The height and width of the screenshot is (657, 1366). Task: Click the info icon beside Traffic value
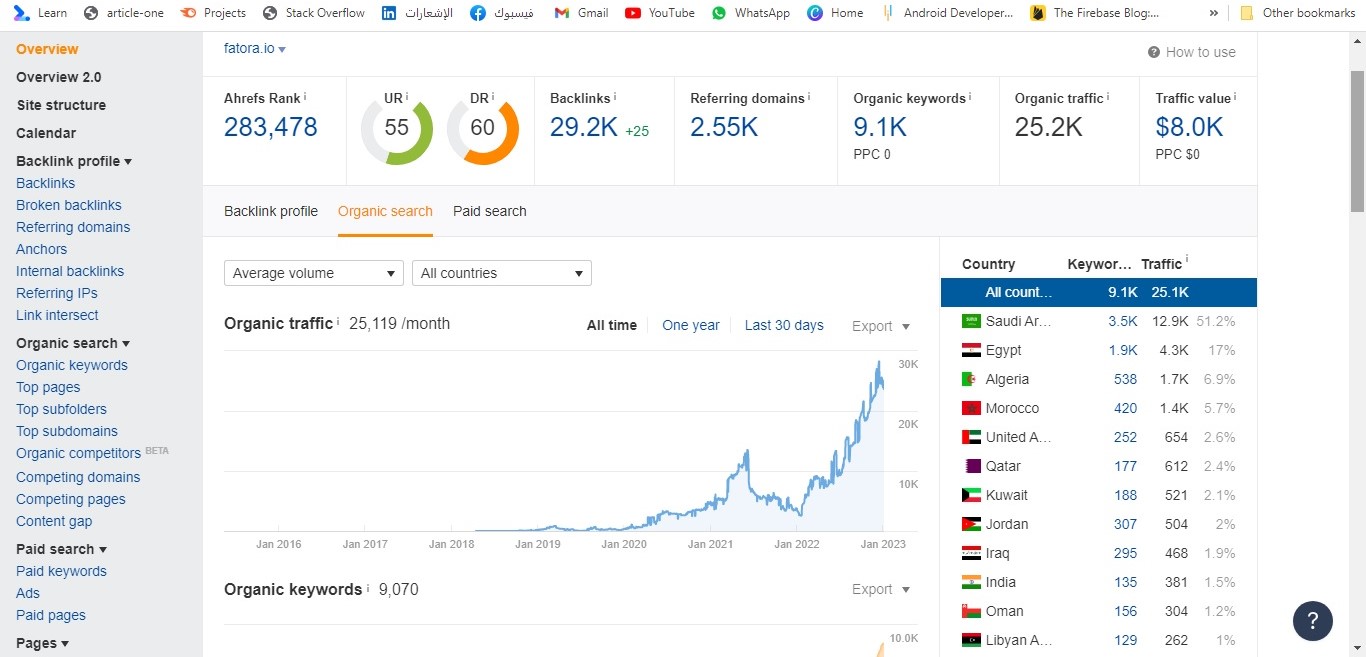(x=1235, y=97)
